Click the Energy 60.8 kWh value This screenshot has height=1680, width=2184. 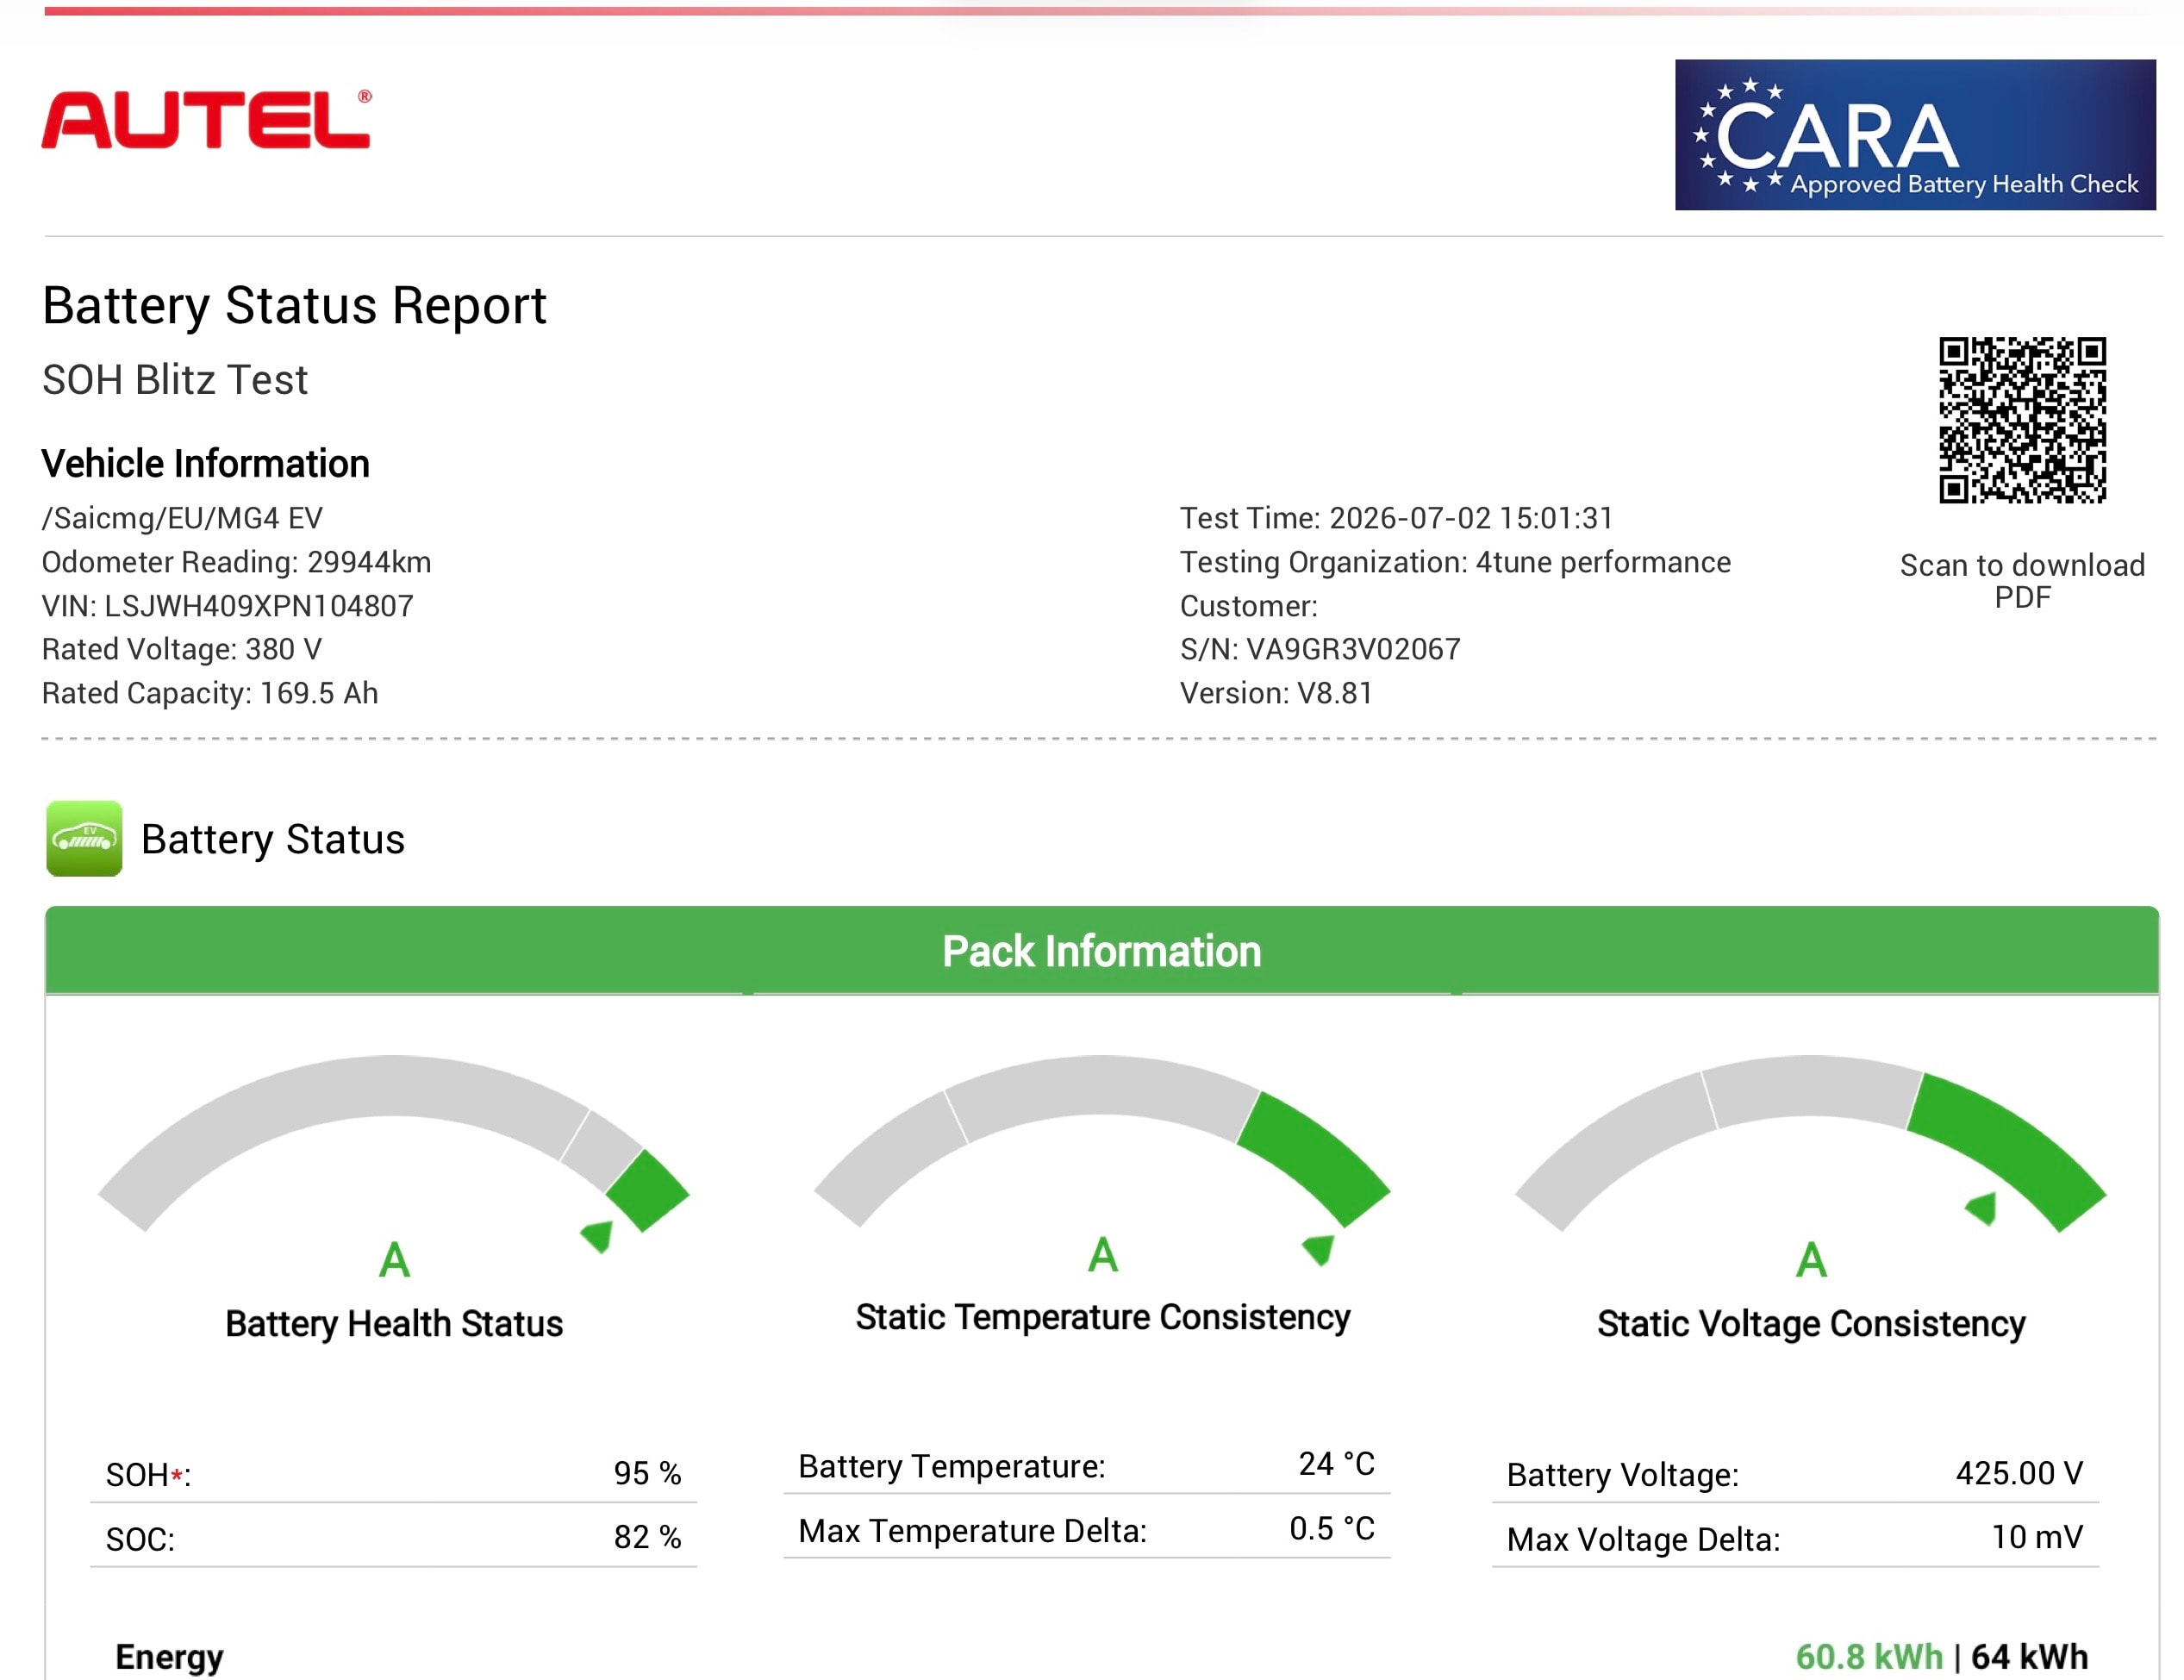[x=1868, y=1656]
